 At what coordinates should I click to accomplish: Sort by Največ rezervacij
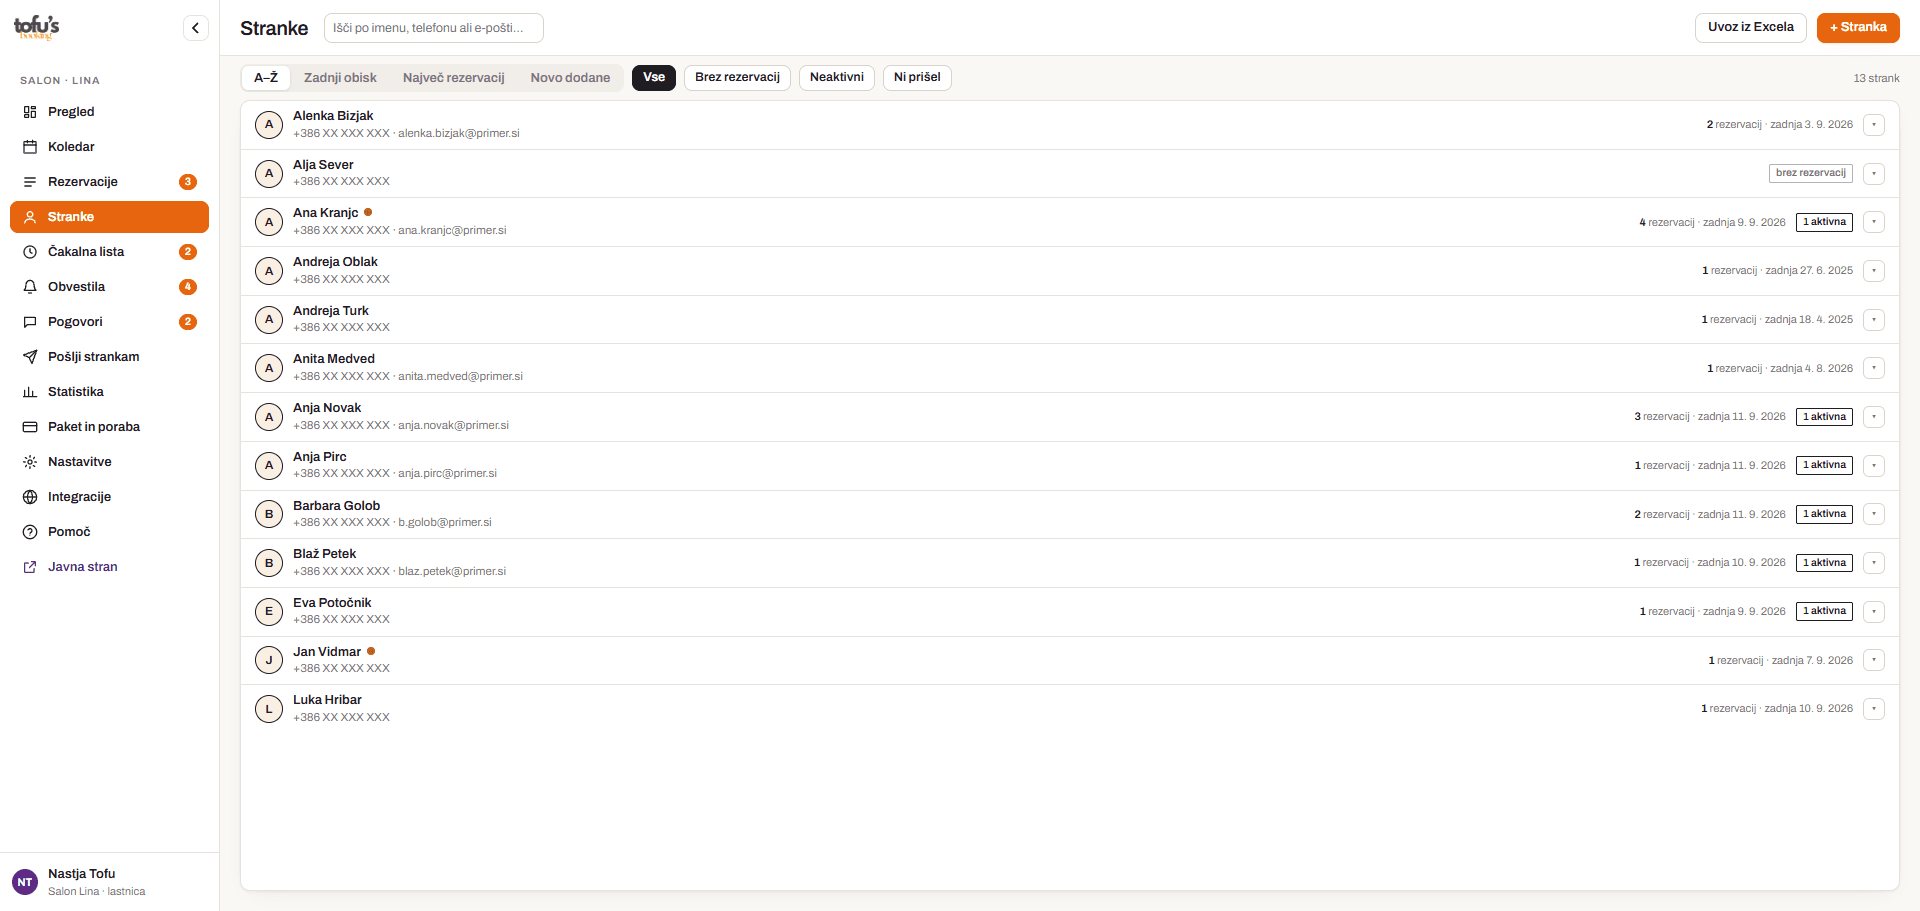pyautogui.click(x=454, y=78)
